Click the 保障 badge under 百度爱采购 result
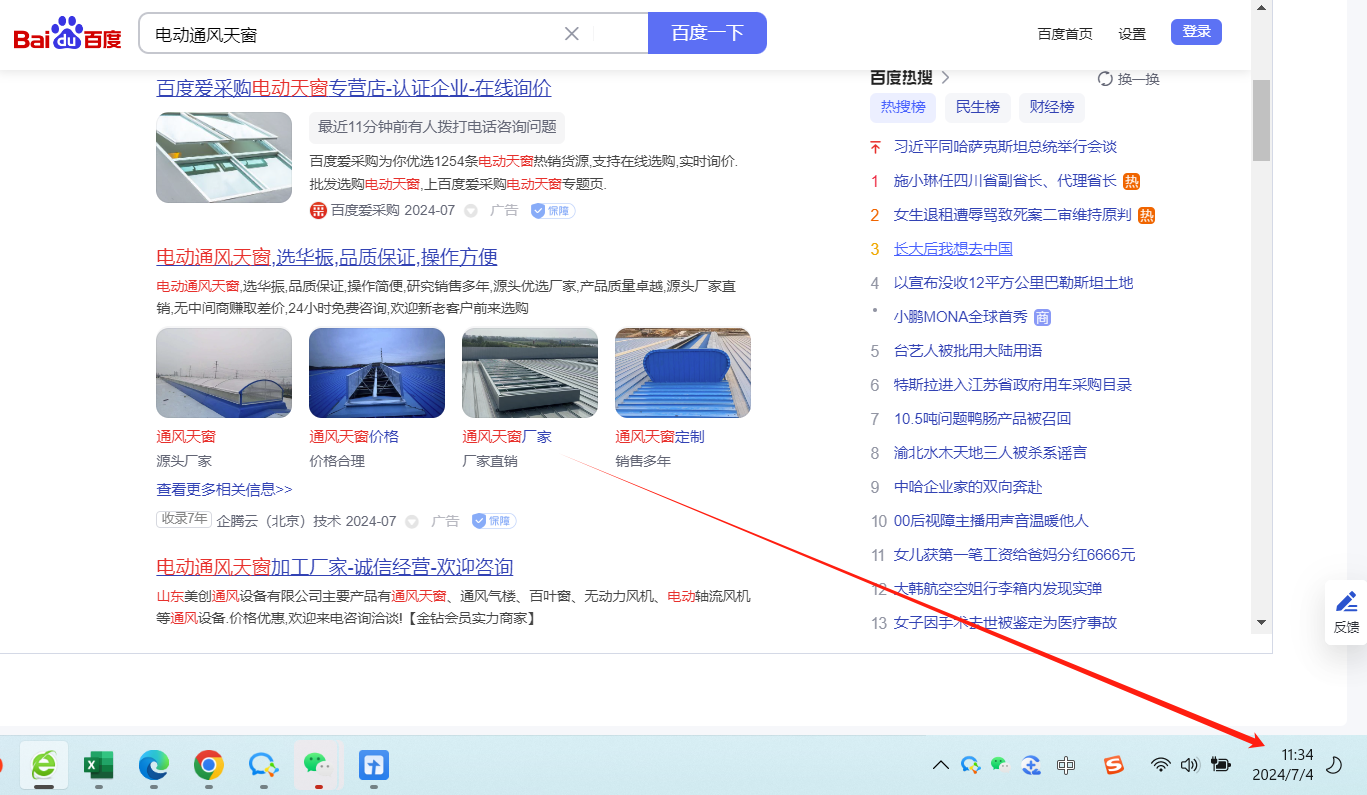 coord(552,211)
